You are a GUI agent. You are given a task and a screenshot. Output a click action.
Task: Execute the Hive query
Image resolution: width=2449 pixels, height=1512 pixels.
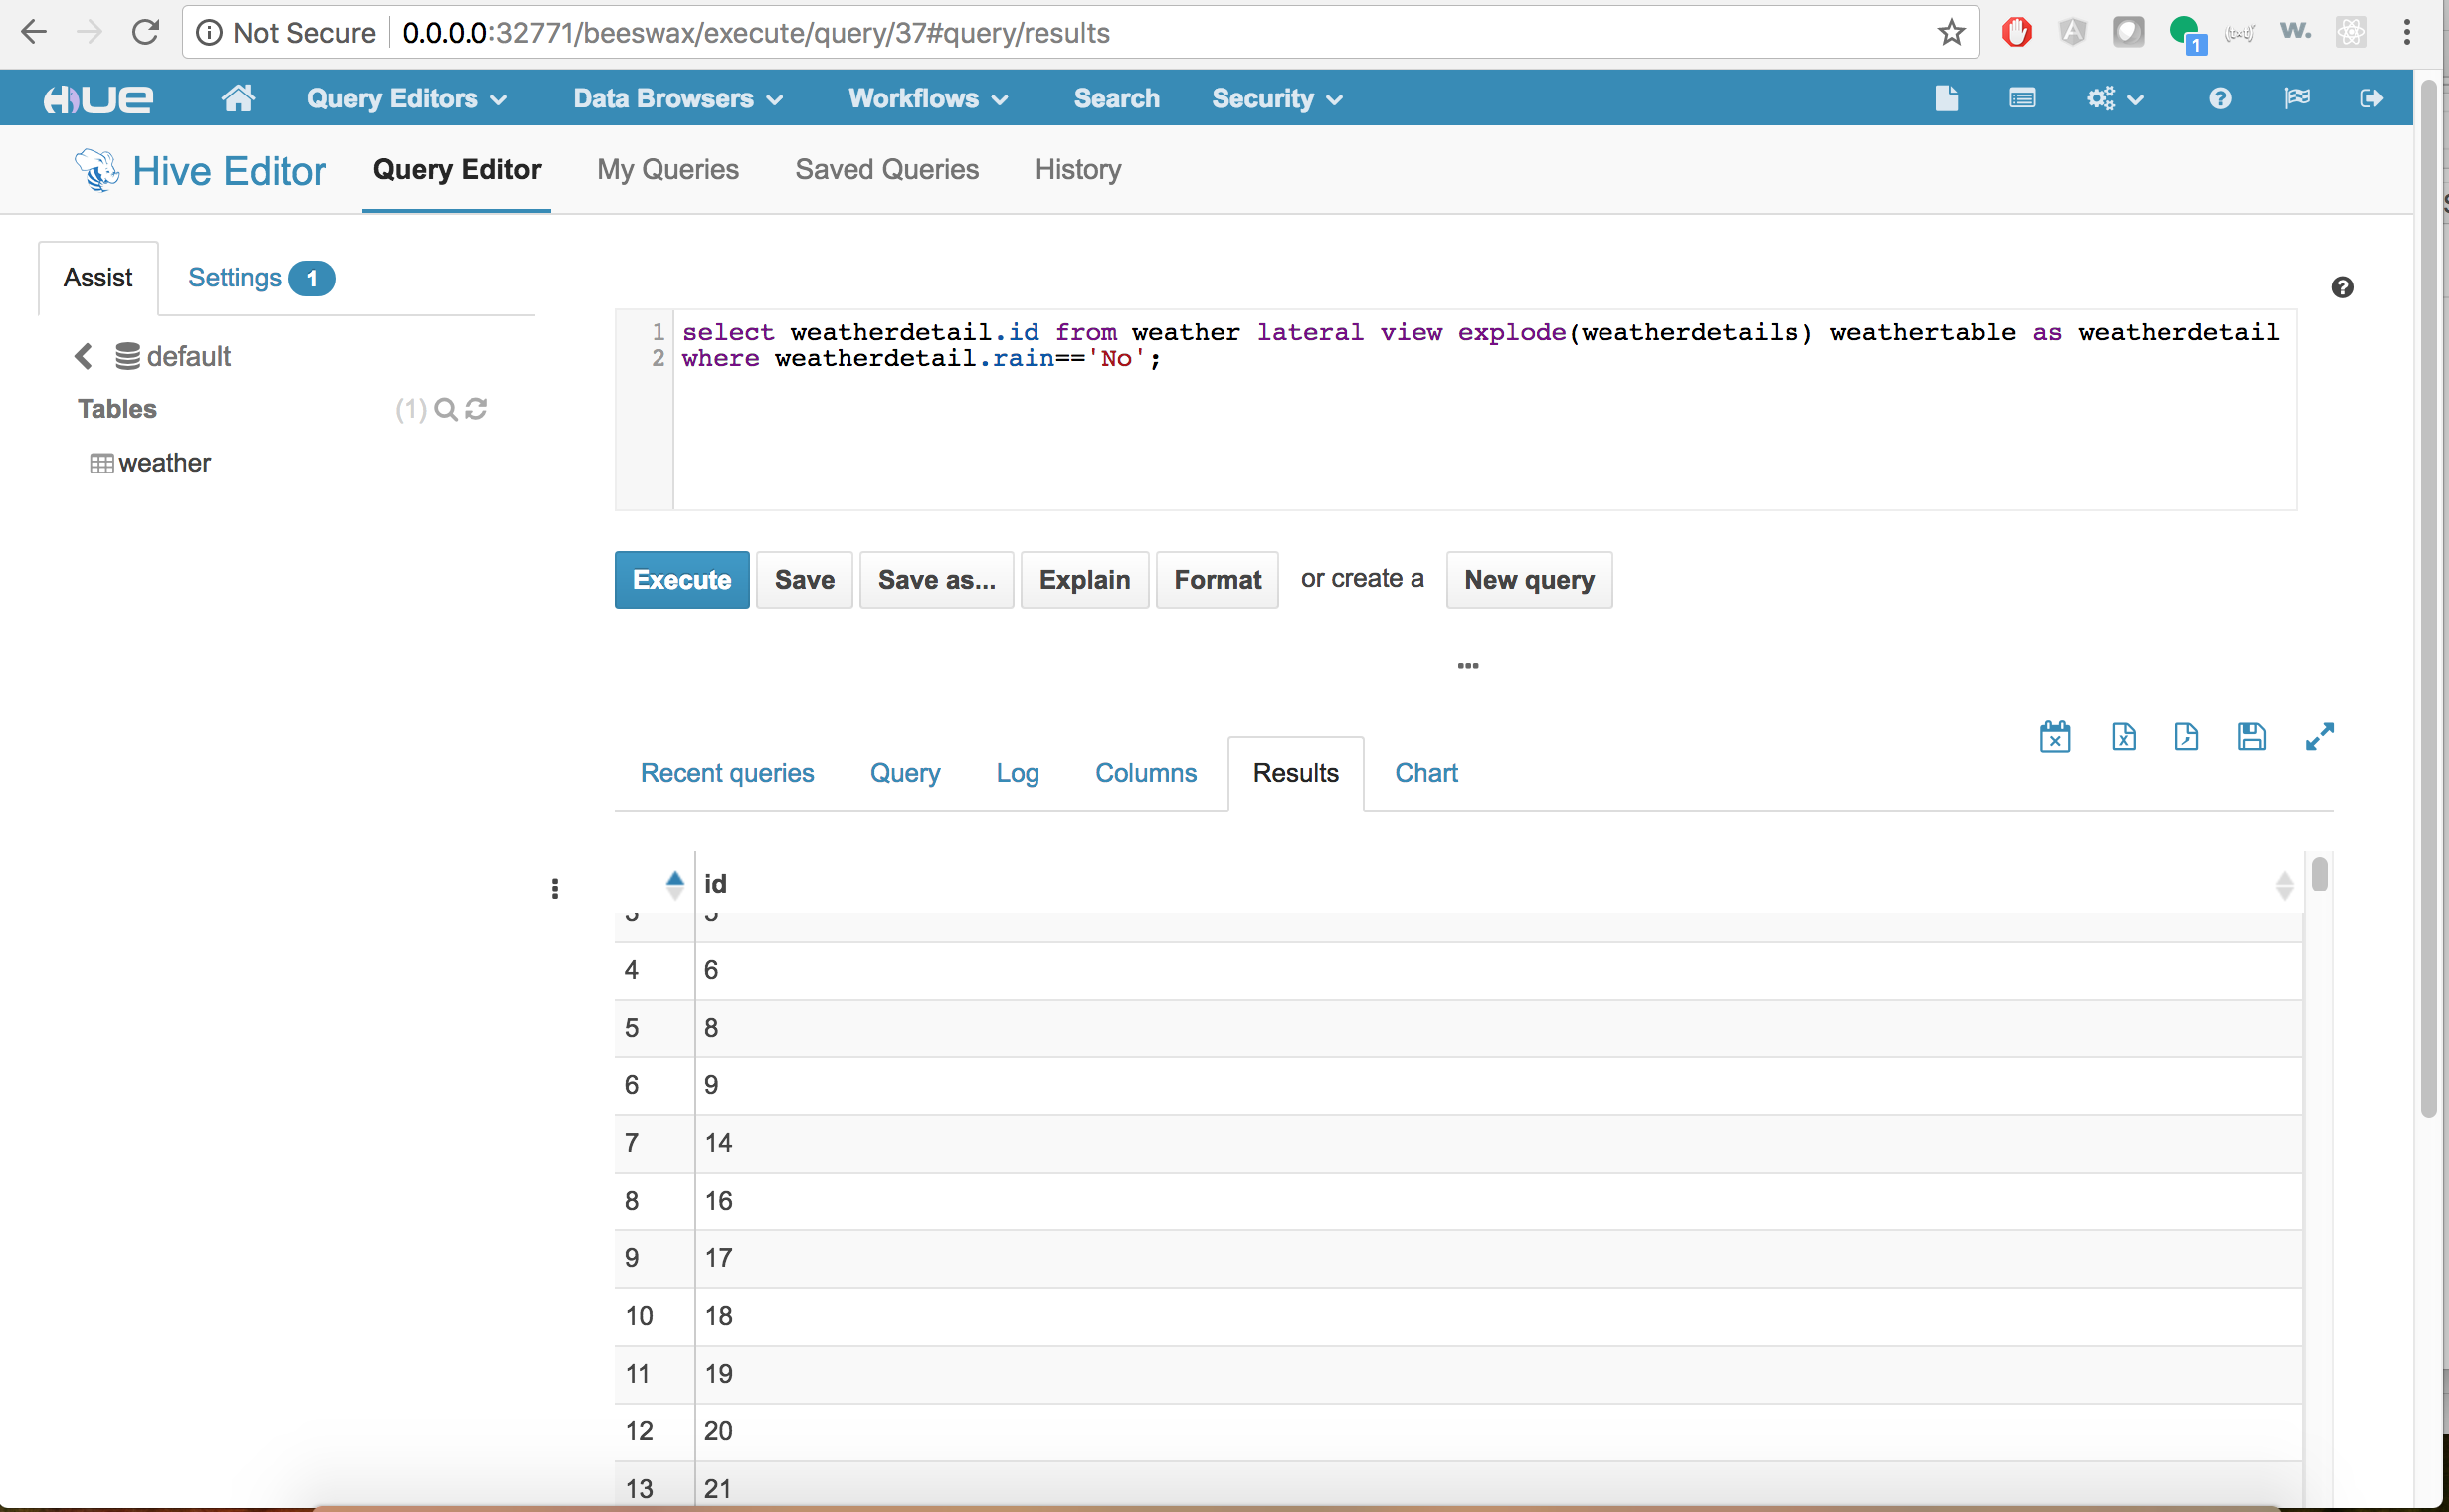coord(682,580)
